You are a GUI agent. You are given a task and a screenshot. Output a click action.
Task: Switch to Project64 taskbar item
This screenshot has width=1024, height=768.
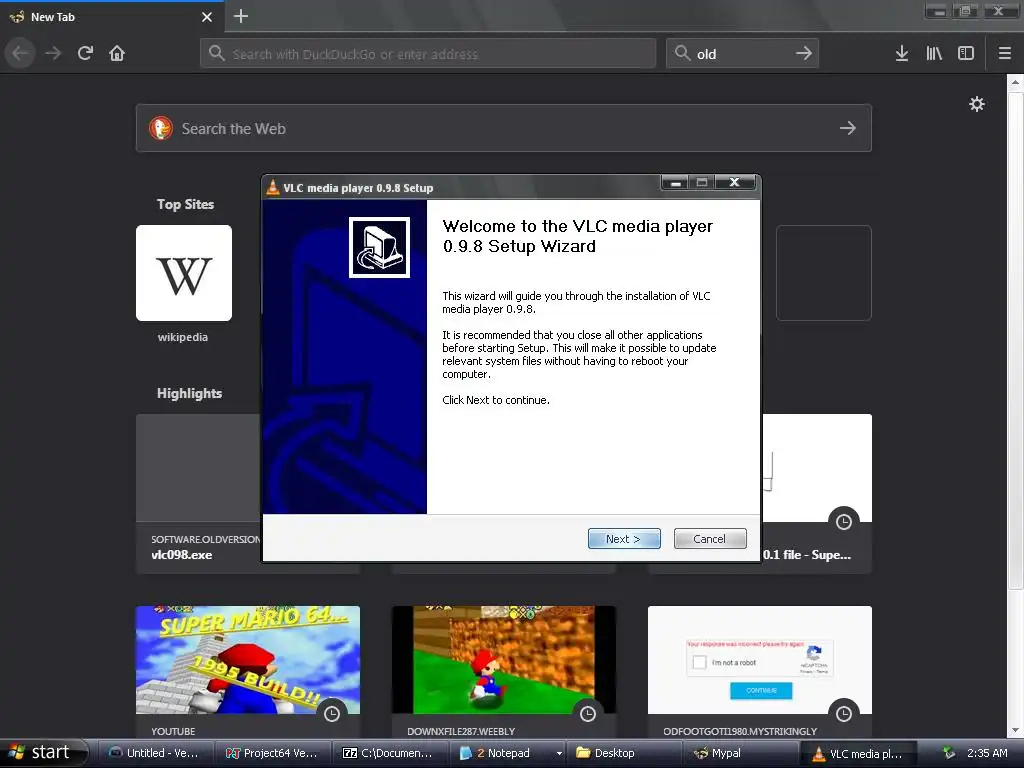point(274,753)
